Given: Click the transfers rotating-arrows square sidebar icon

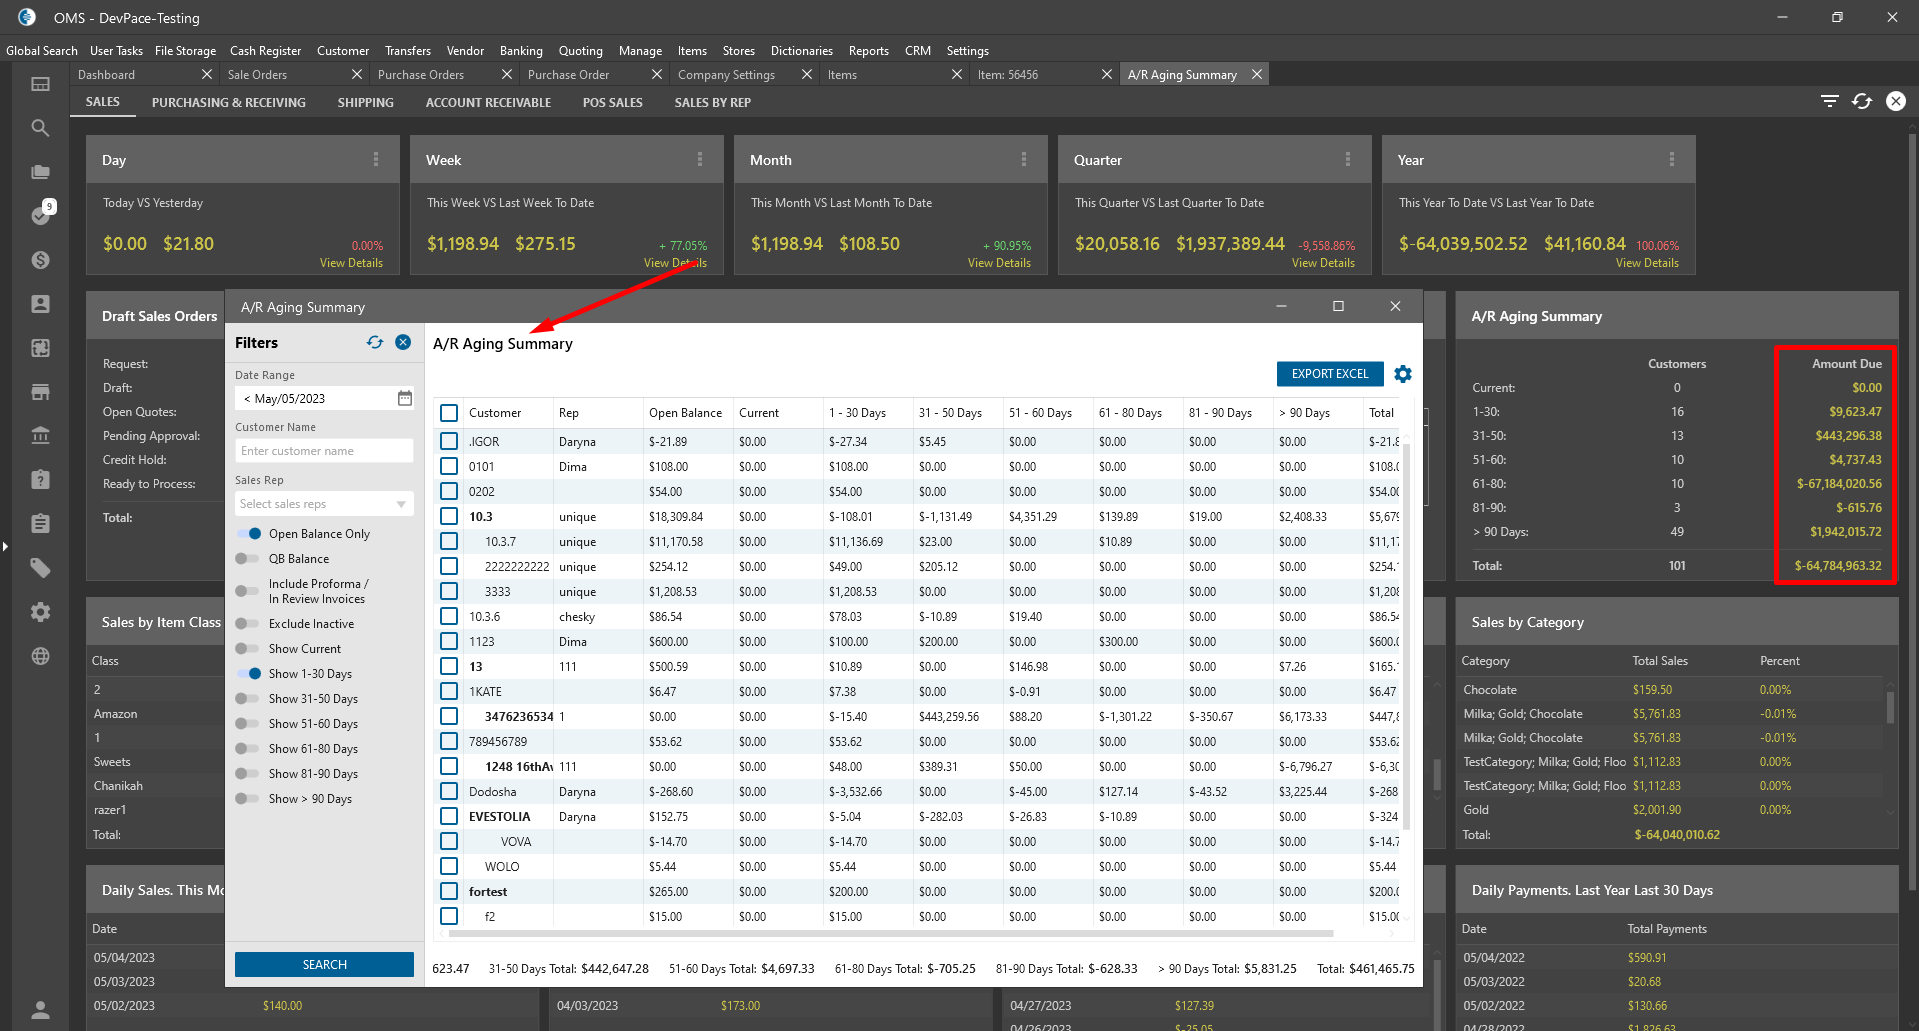Looking at the screenshot, I should click(x=40, y=348).
